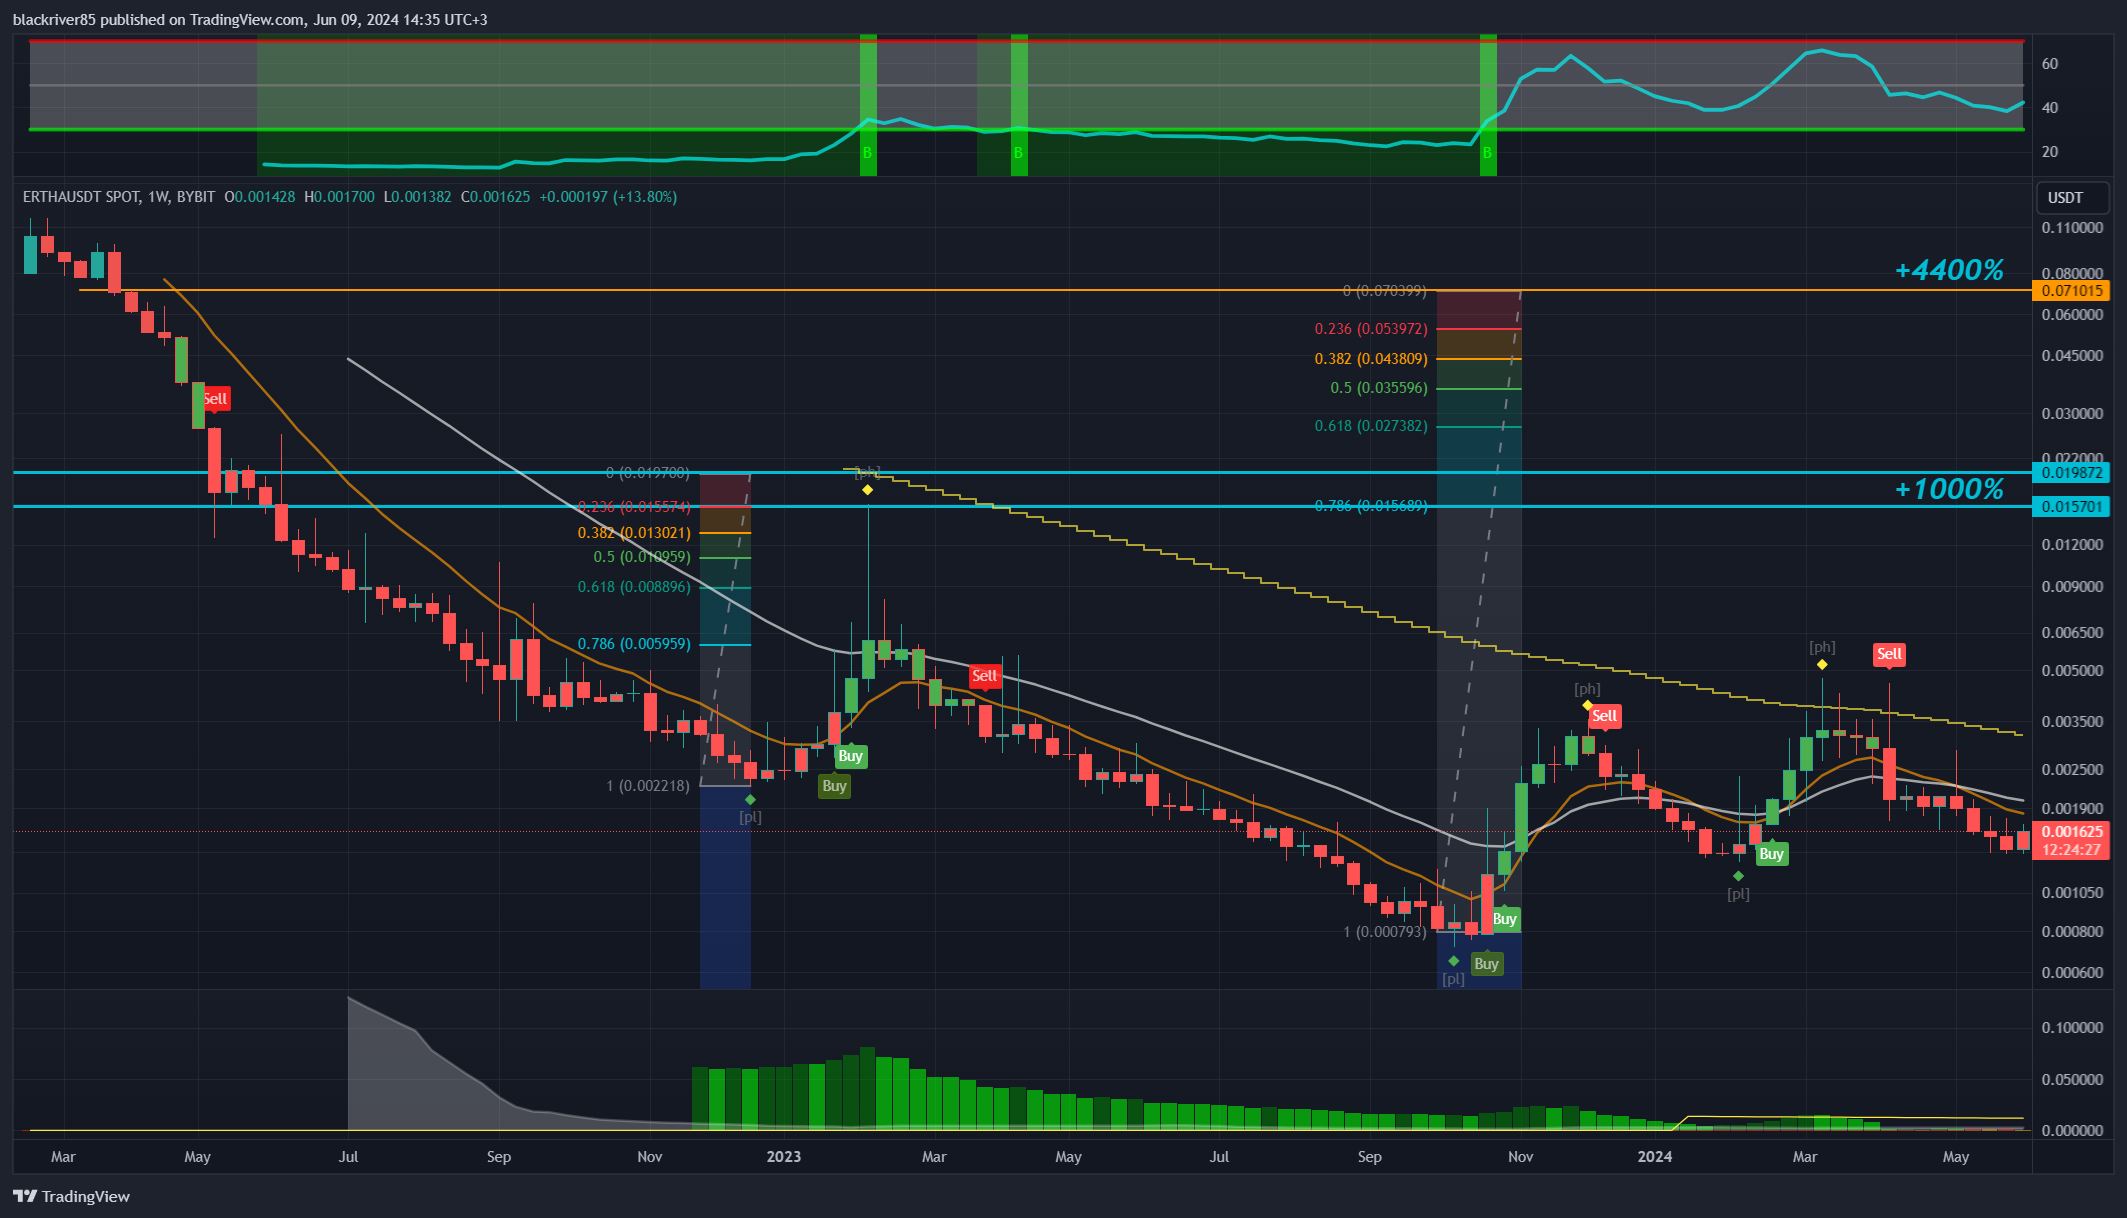The image size is (2127, 1218).
Task: Click the 20 level on the oscillator axis
Action: tap(2050, 152)
